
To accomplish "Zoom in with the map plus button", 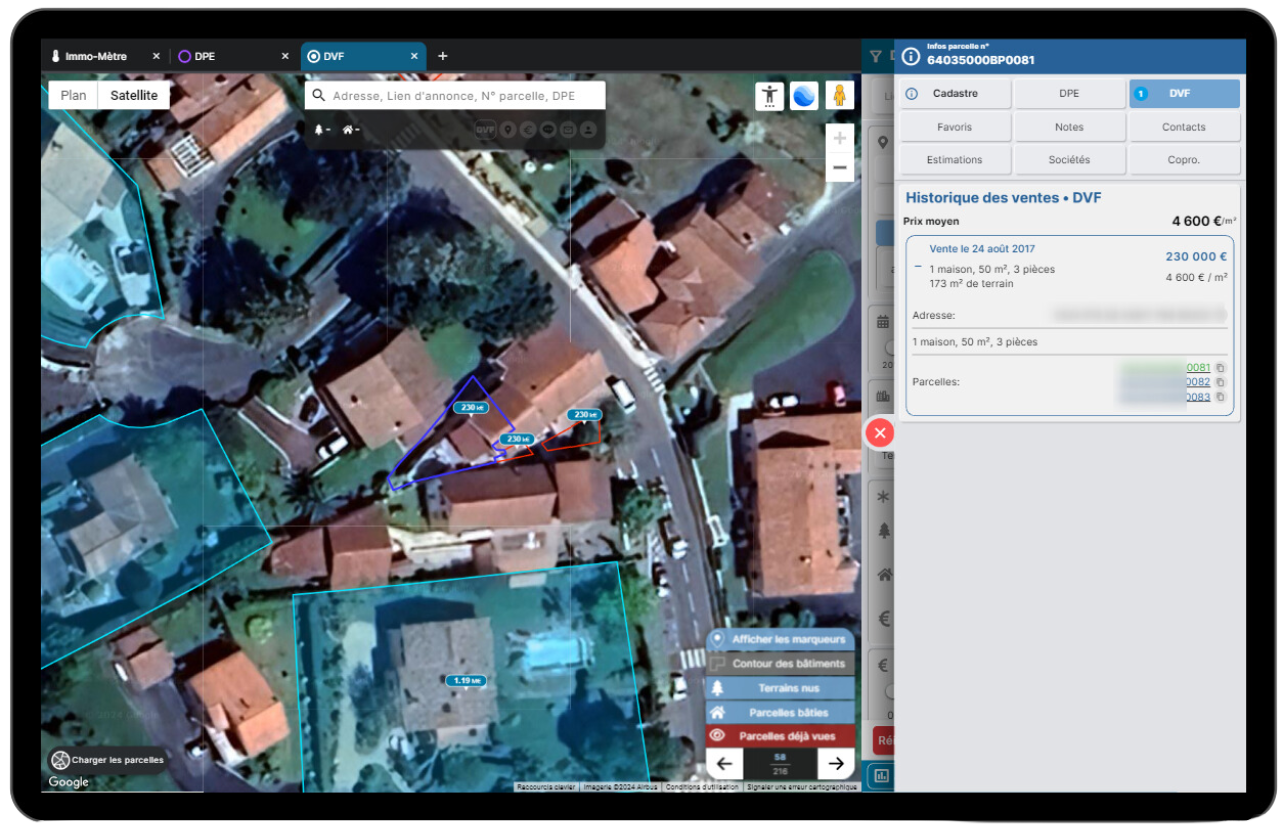I will coord(840,139).
